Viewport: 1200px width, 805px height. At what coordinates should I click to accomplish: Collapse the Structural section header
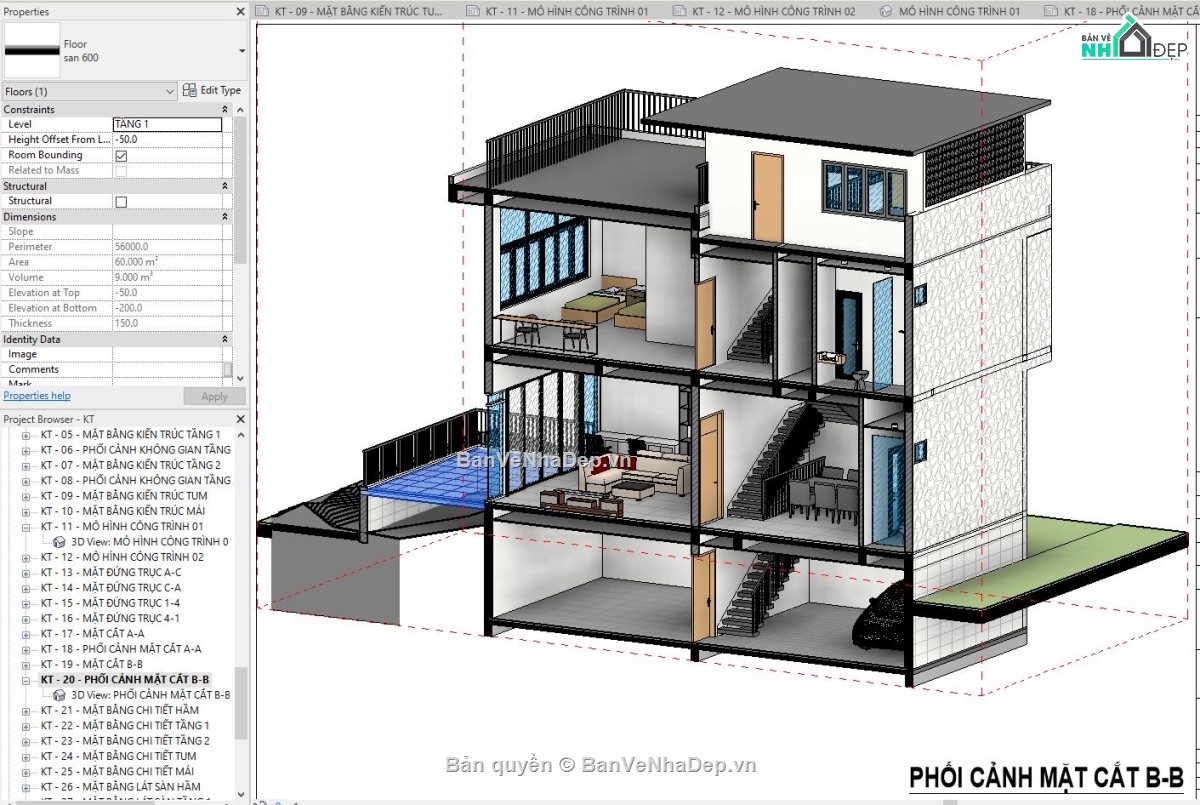[x=225, y=186]
